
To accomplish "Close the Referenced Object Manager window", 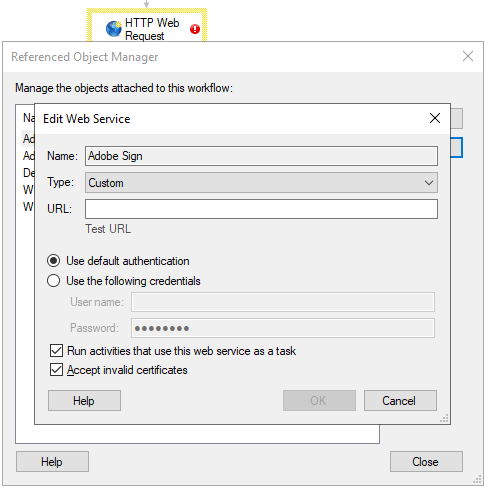I will click(x=468, y=56).
